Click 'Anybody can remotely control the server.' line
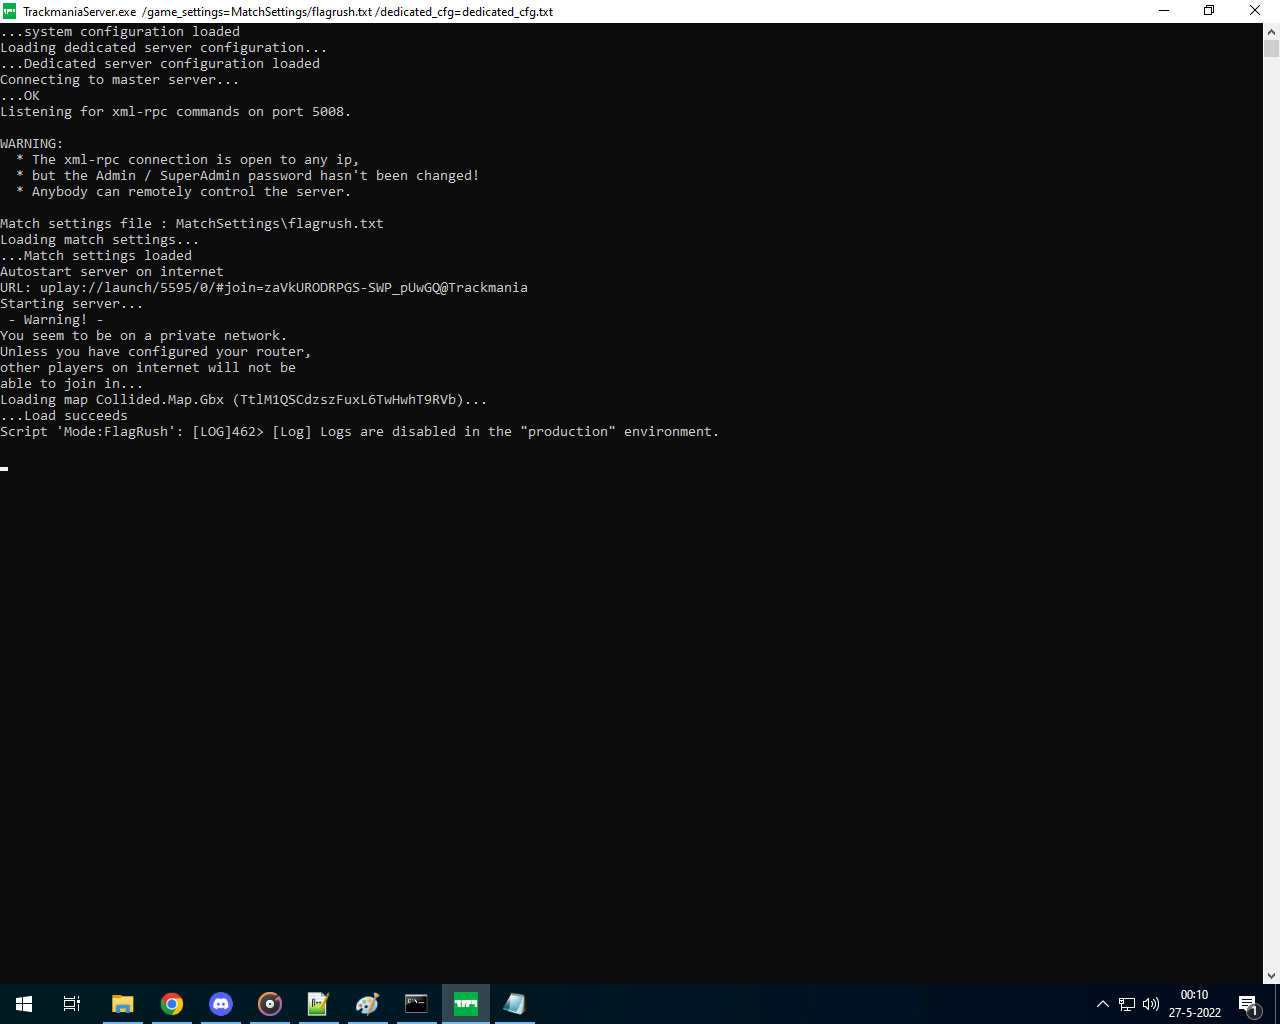1280x1024 pixels. [184, 192]
